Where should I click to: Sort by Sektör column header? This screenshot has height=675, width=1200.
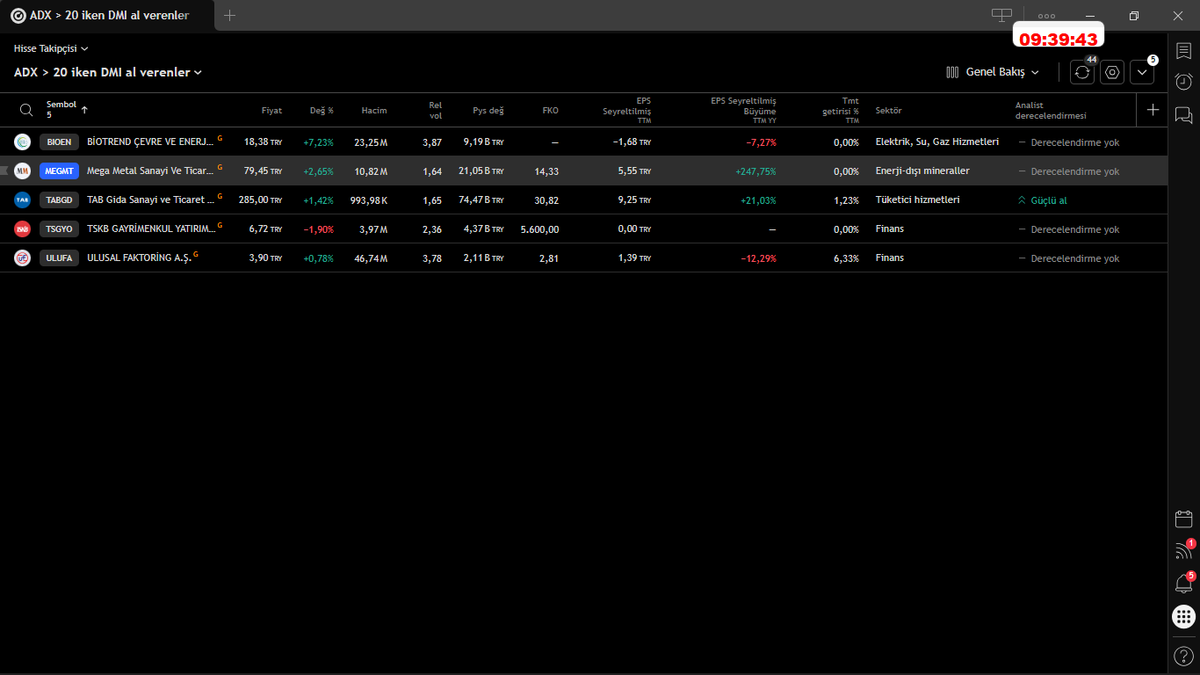[x=888, y=110]
